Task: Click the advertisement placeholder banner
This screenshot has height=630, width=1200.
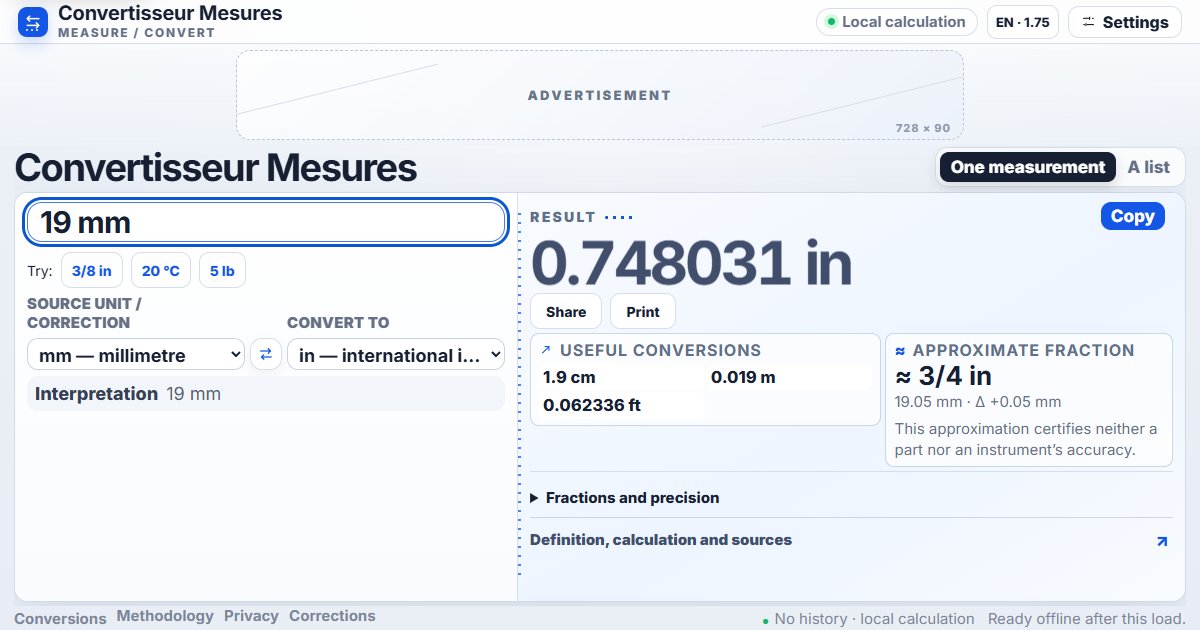Action: pos(600,95)
